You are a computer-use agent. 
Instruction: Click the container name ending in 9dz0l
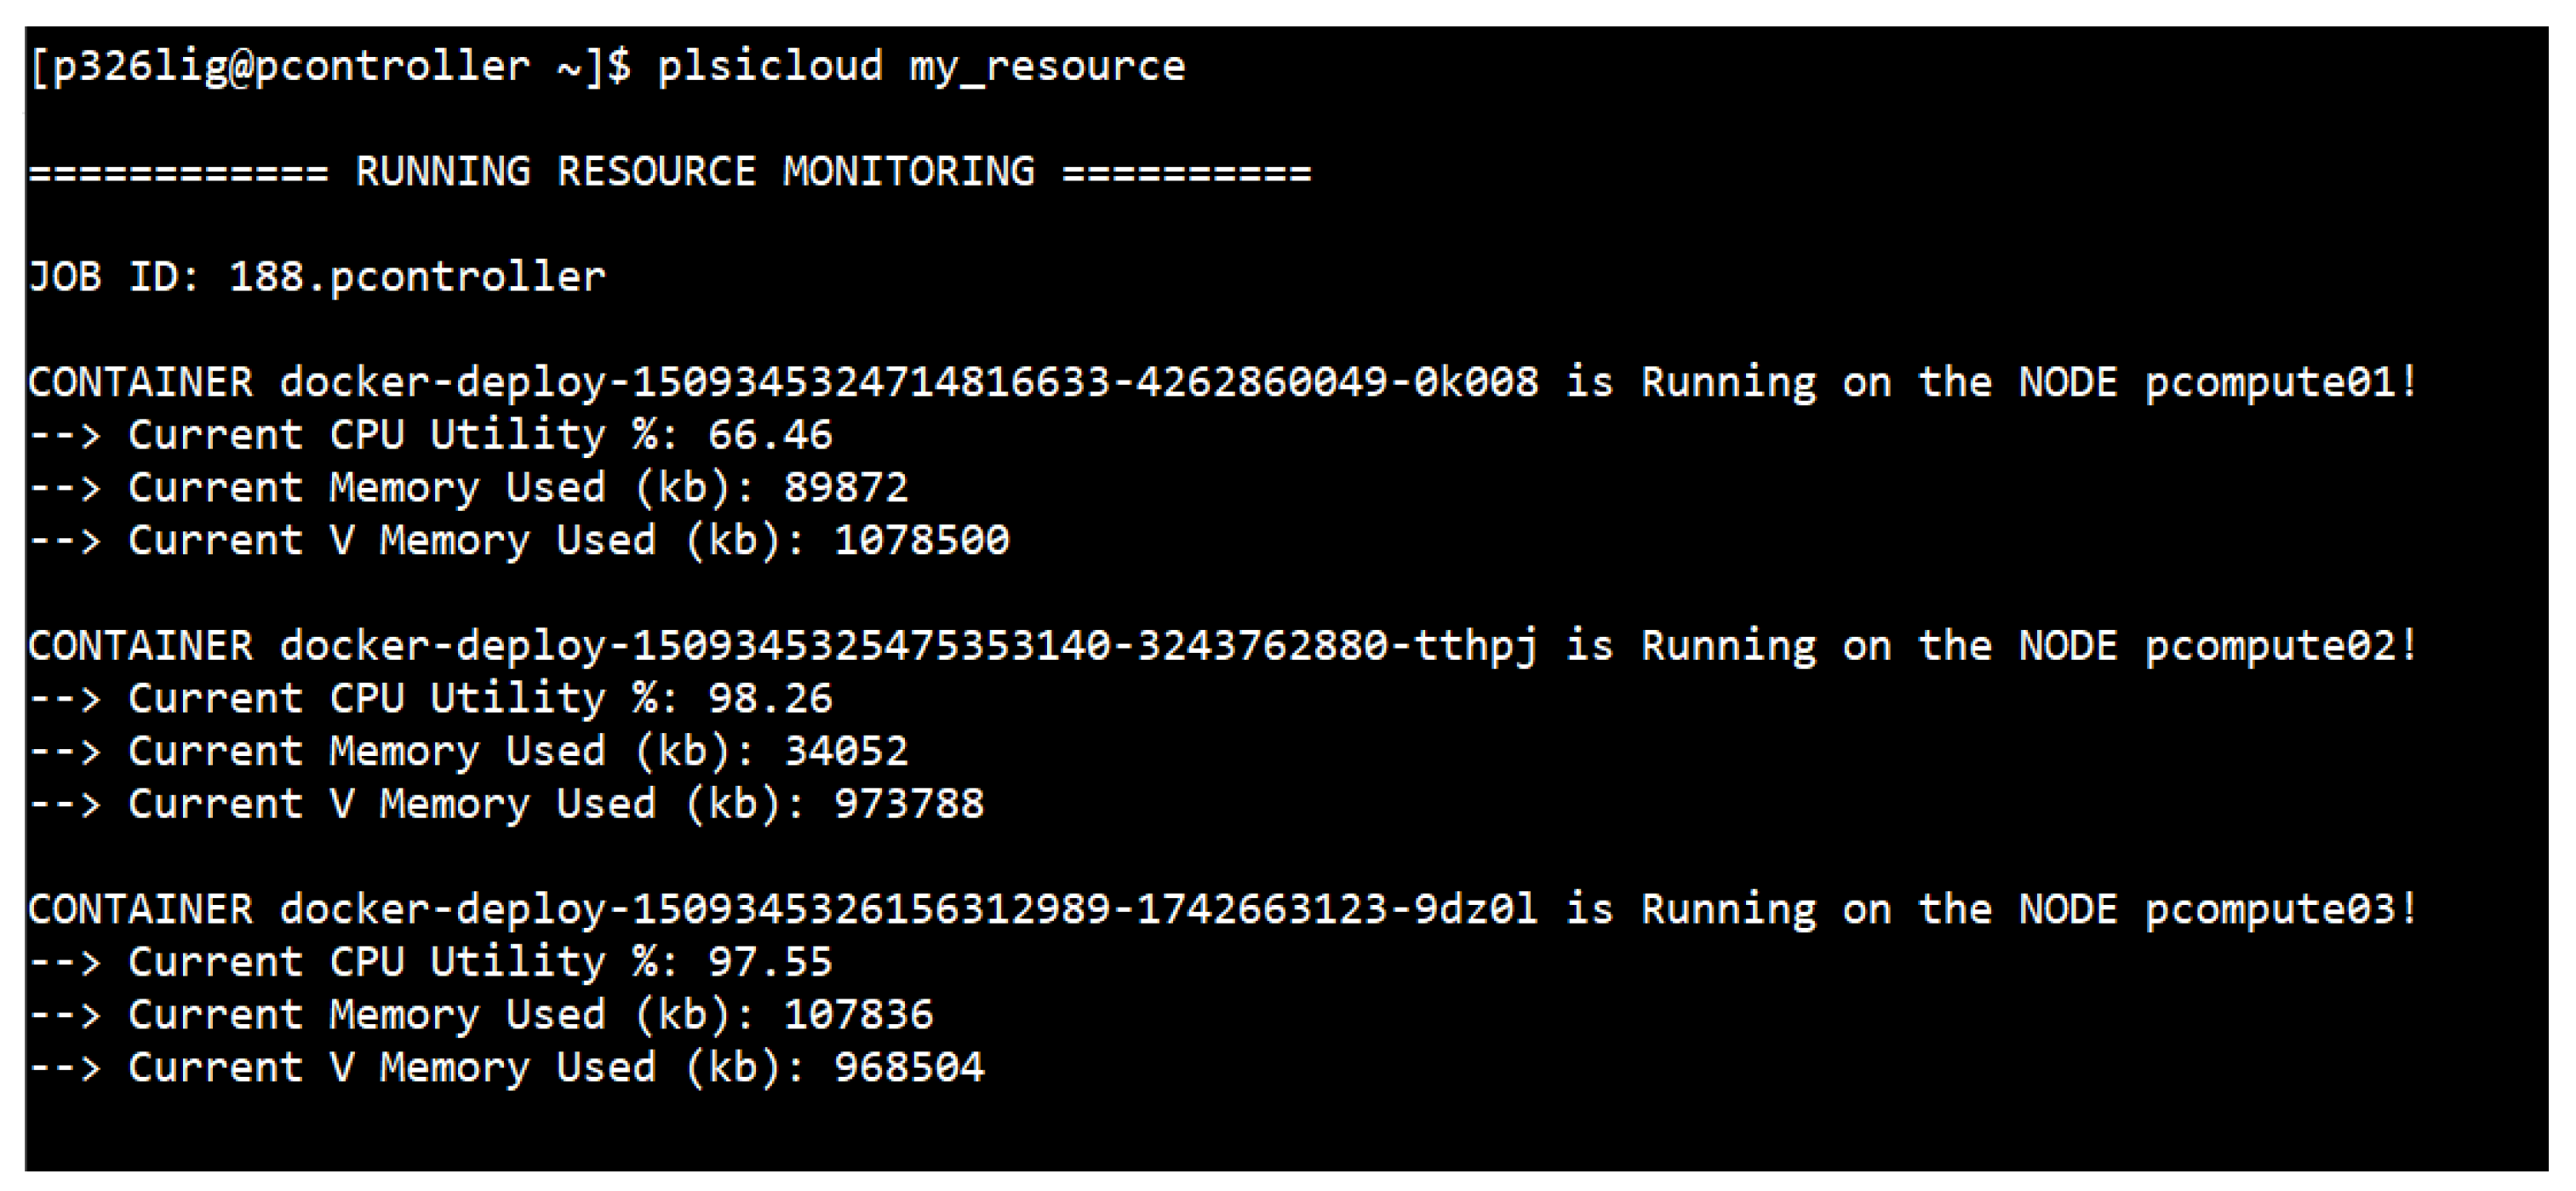click(908, 910)
